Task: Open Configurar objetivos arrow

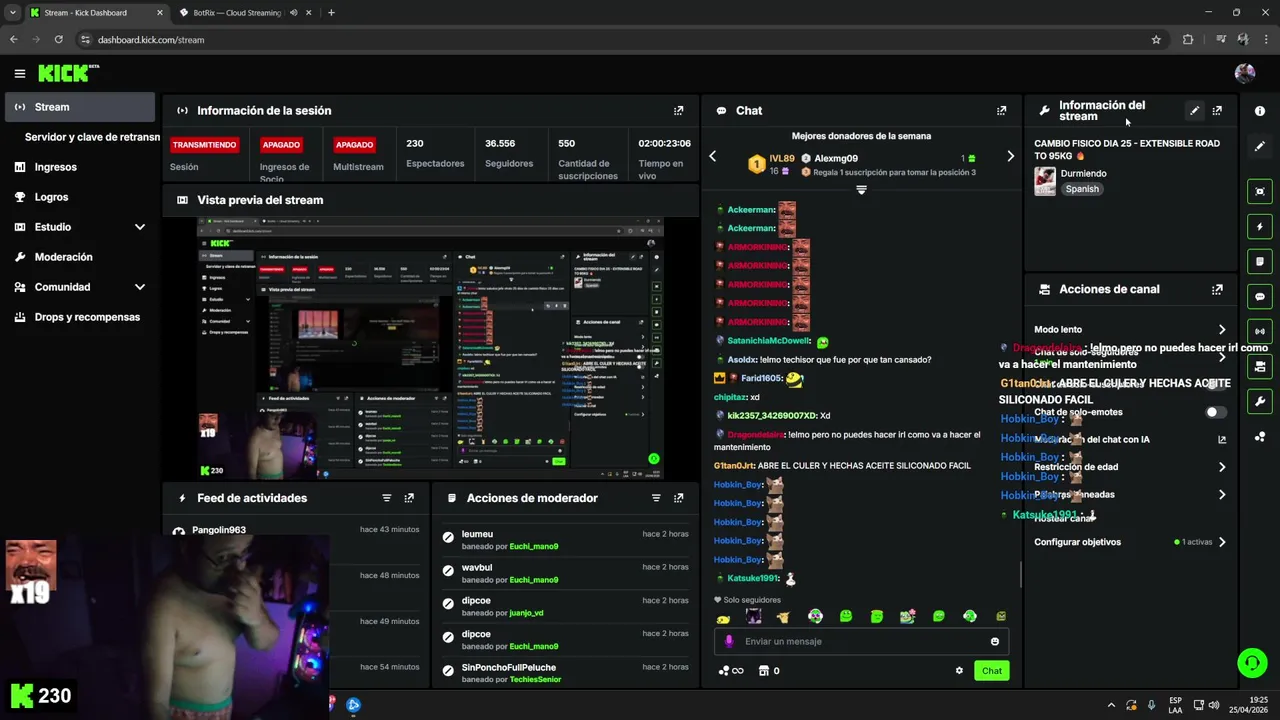Action: (x=1222, y=542)
